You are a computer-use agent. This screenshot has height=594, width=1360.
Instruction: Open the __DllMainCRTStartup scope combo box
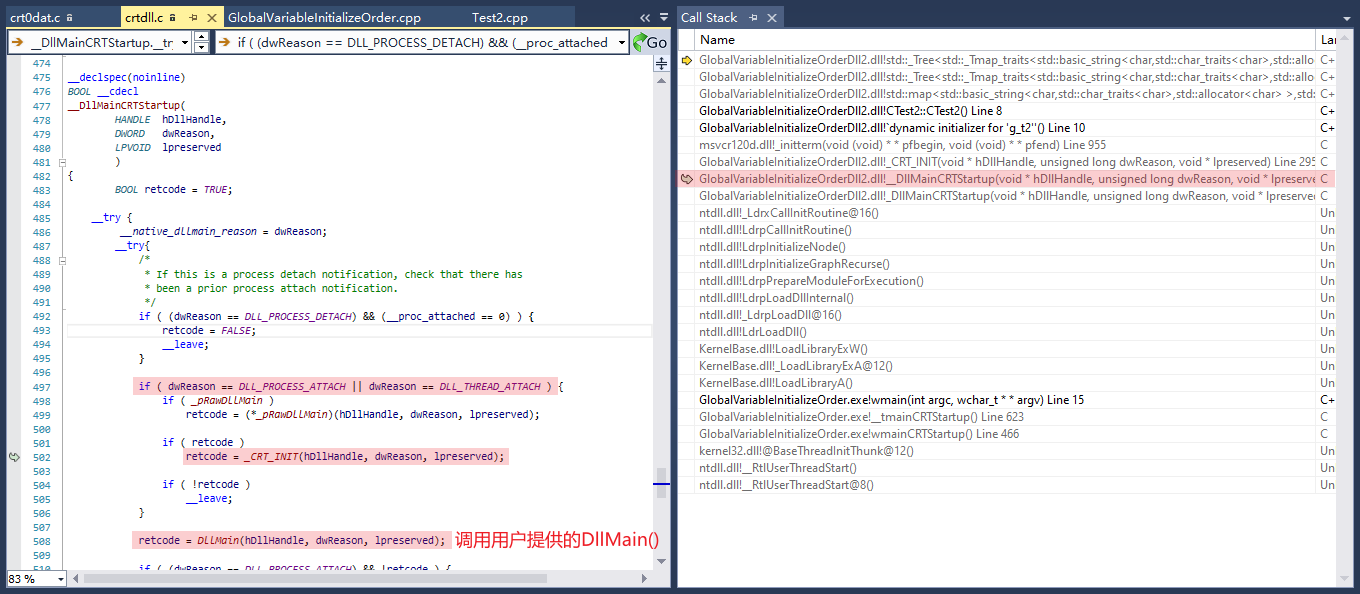(100, 42)
